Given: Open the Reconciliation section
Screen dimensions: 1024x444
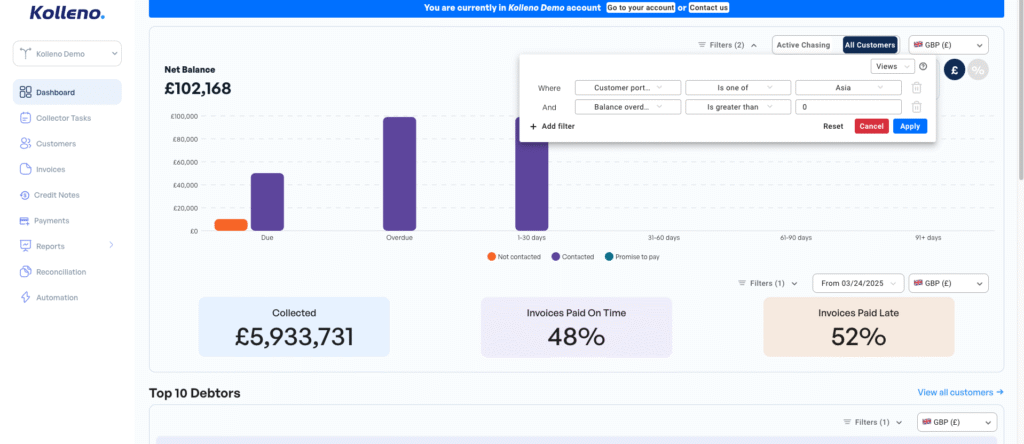Looking at the screenshot, I should [60, 272].
